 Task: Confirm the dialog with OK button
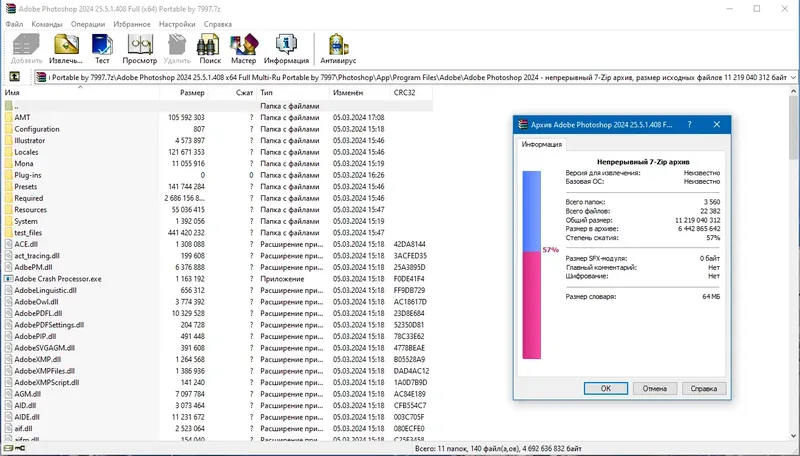(x=606, y=388)
